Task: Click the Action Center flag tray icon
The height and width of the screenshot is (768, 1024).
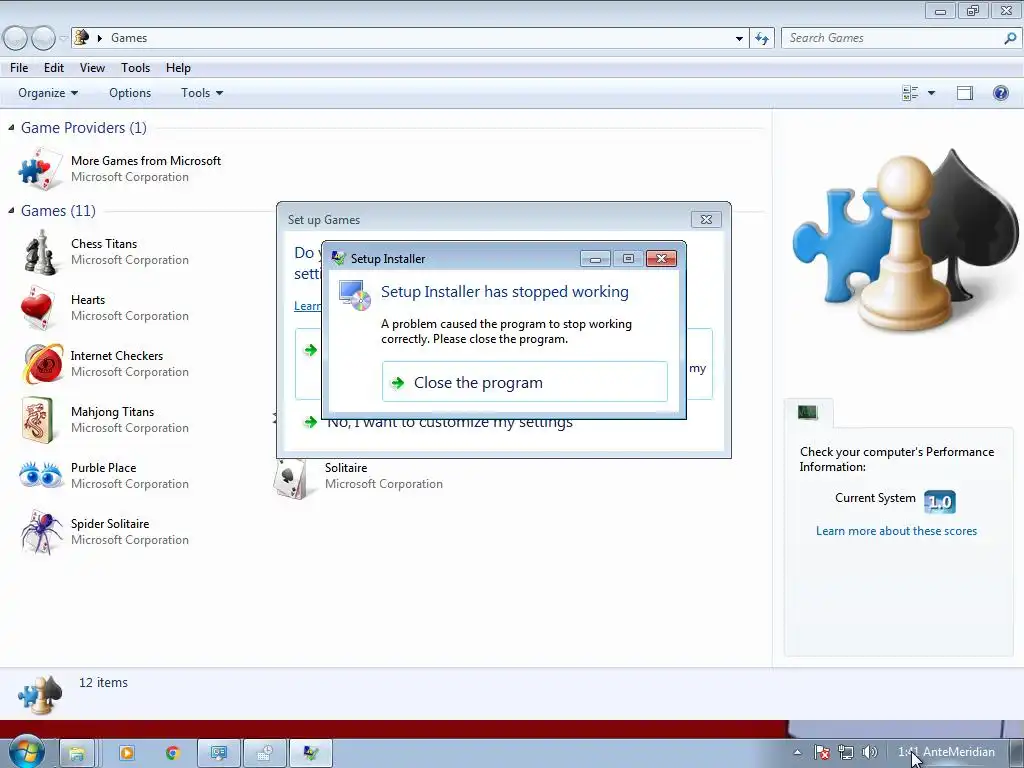Action: click(822, 752)
